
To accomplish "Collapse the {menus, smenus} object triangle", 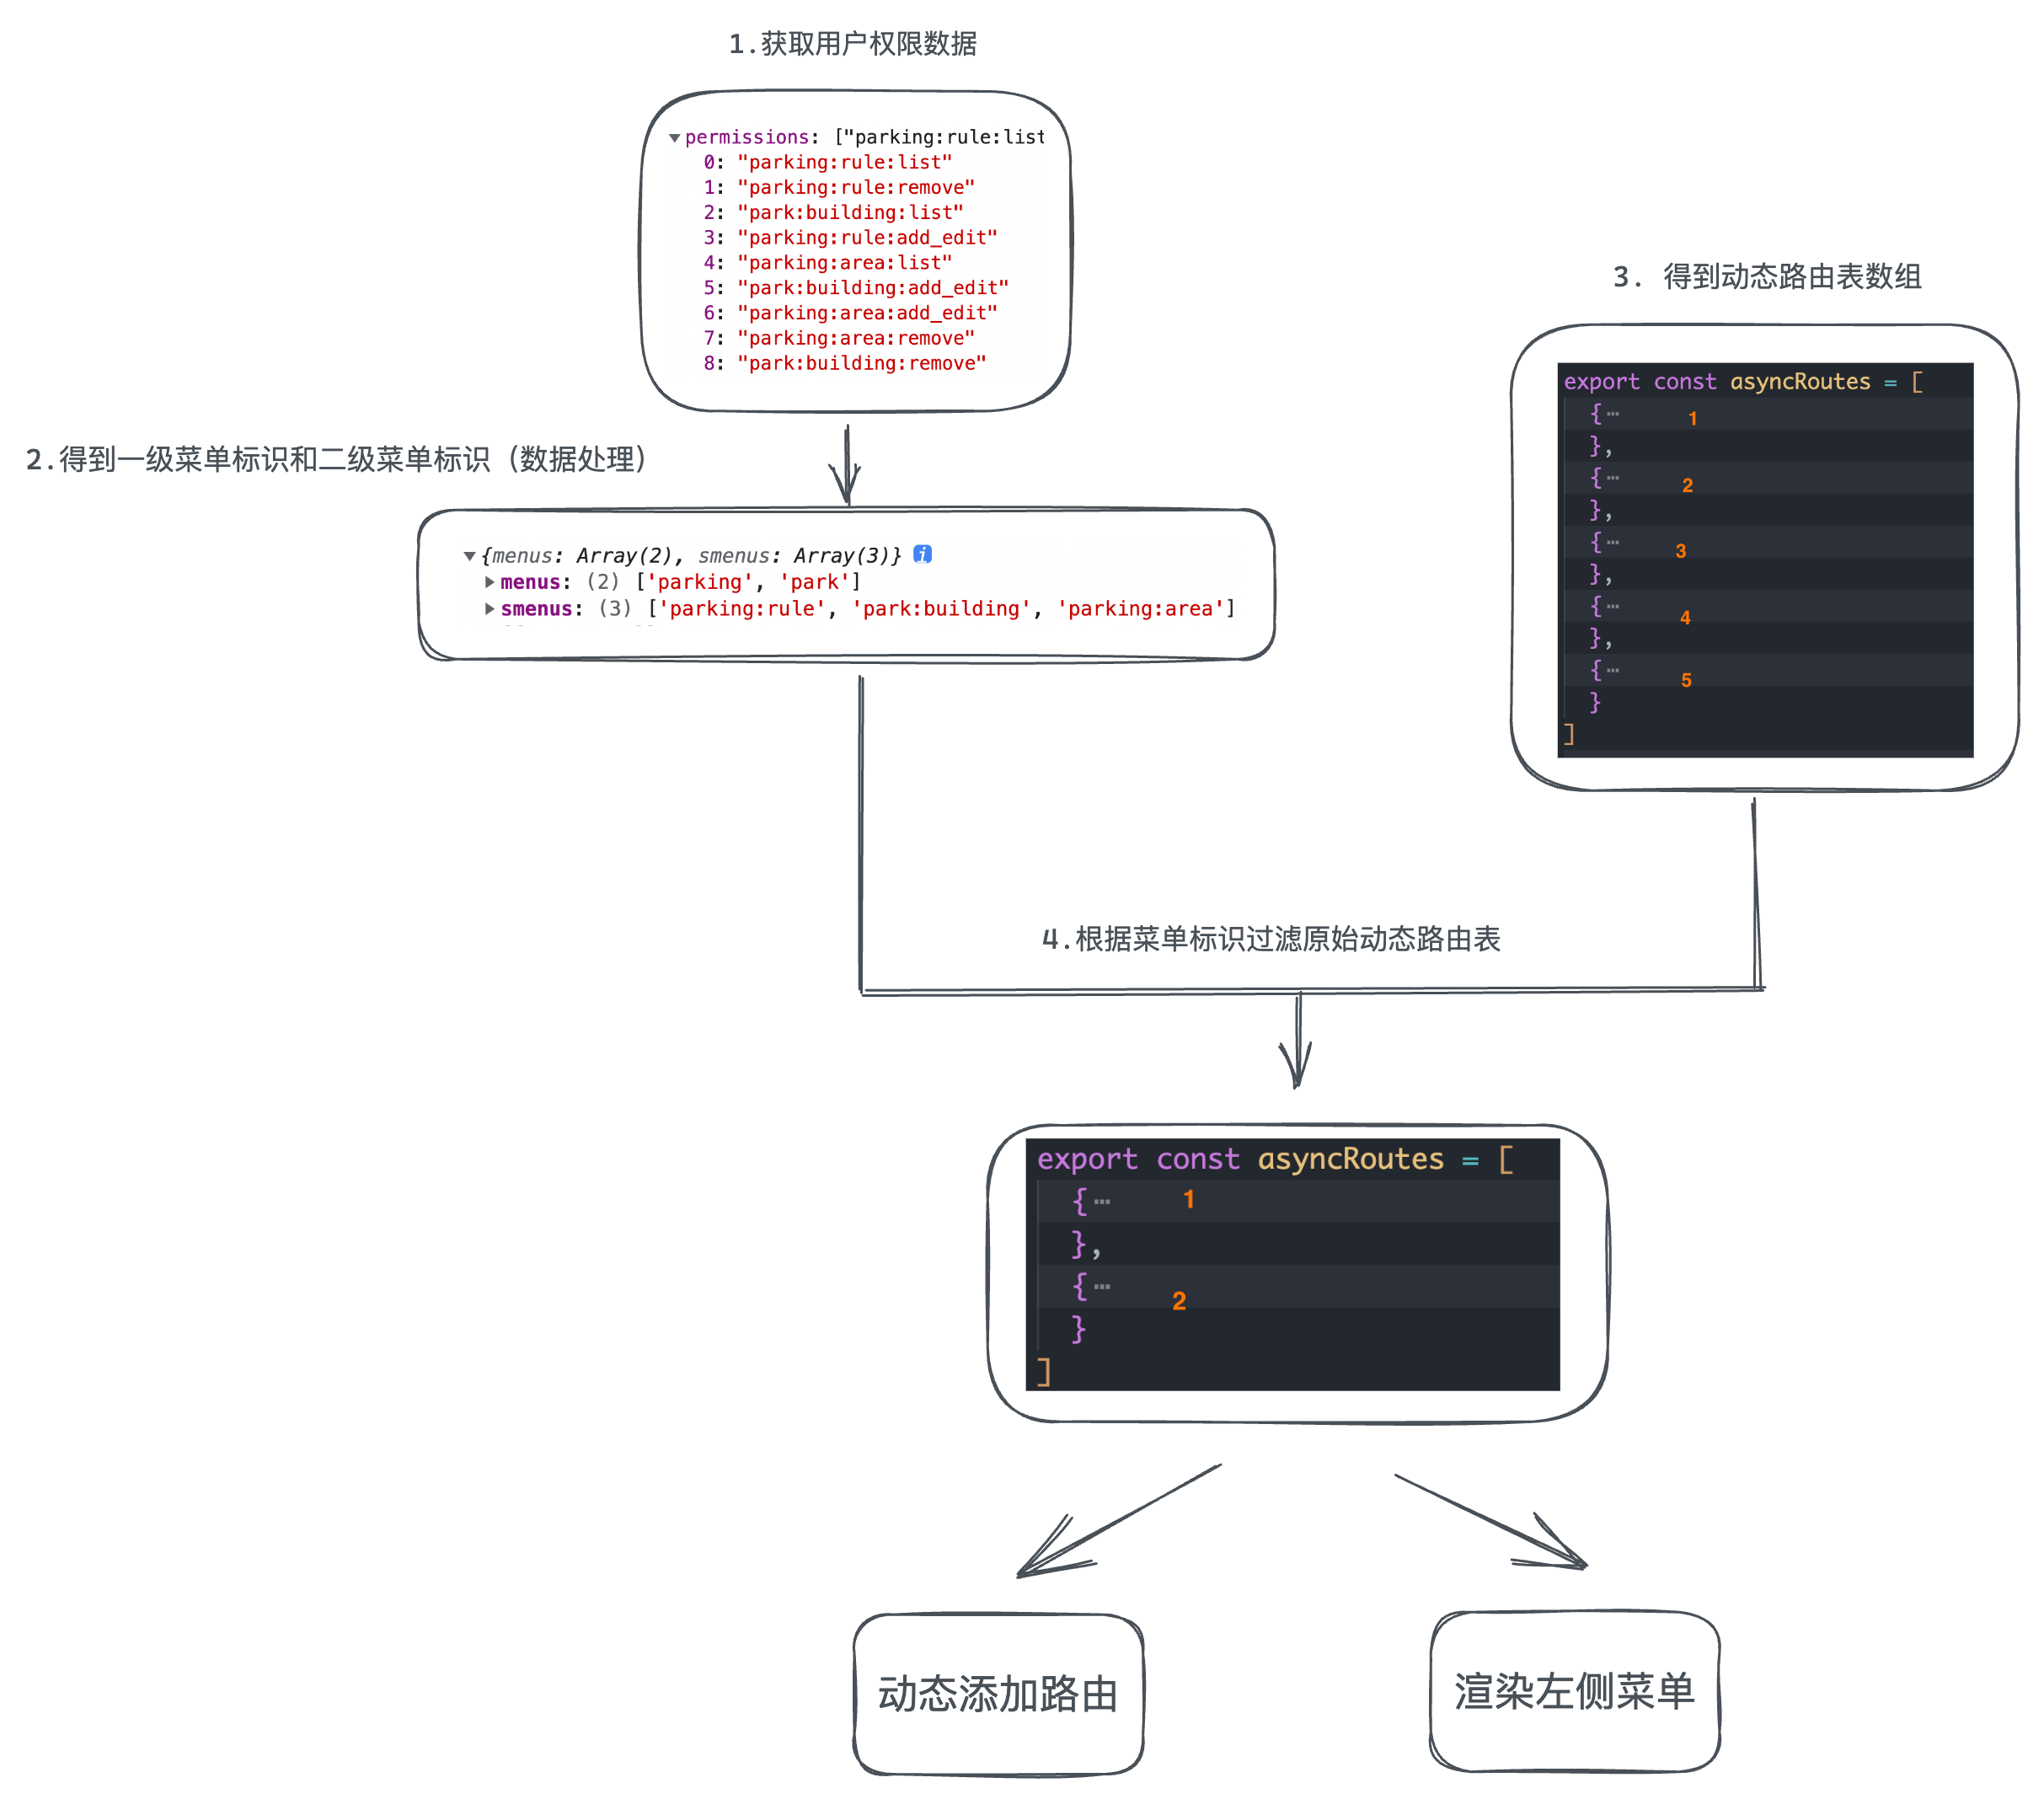I will coord(469,556).
